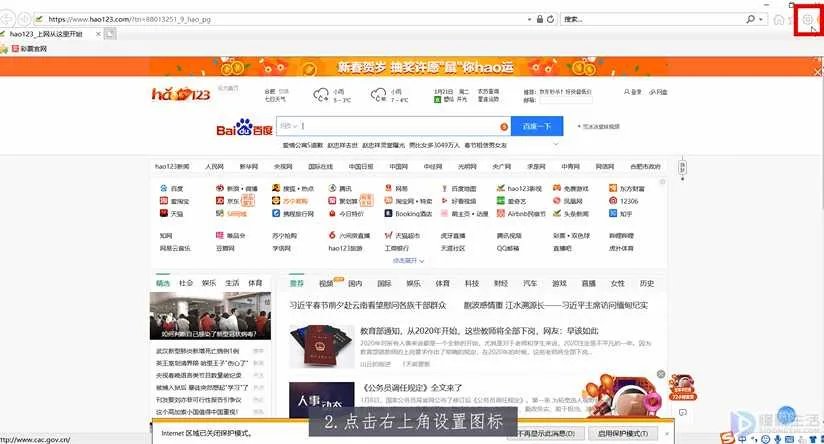Click the lock security icon in address bar

point(540,19)
